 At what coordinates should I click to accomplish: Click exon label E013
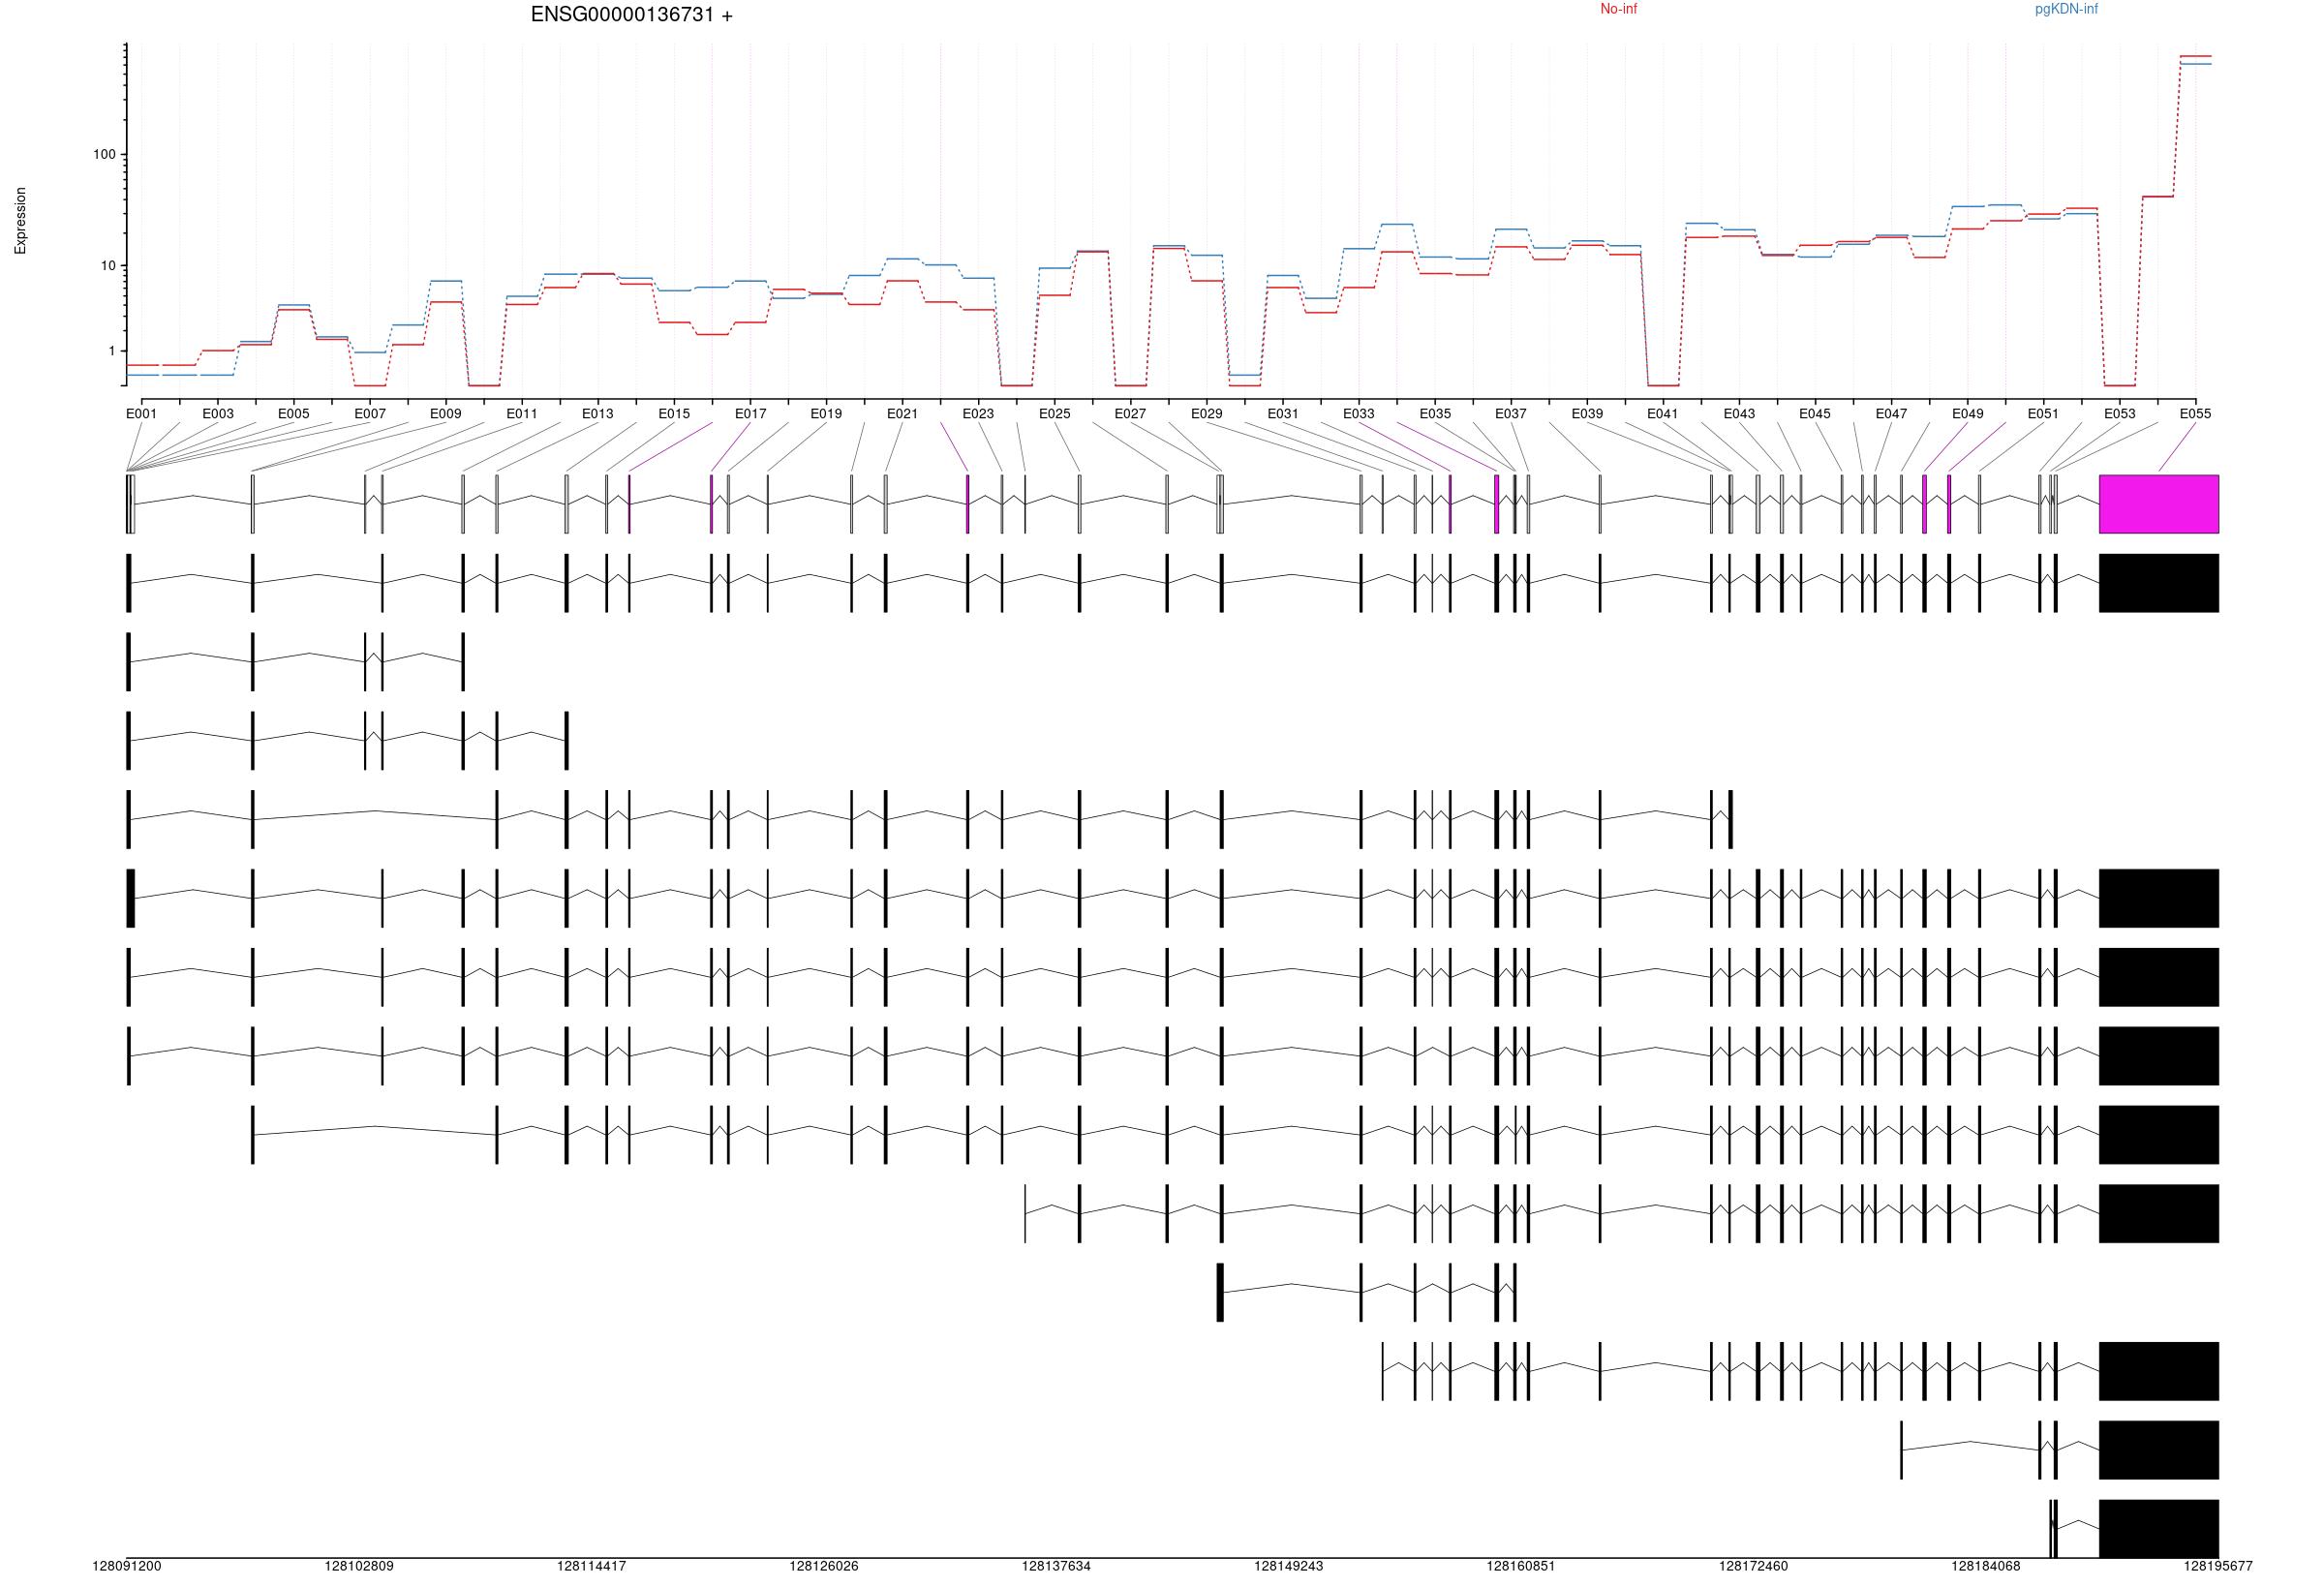598,413
